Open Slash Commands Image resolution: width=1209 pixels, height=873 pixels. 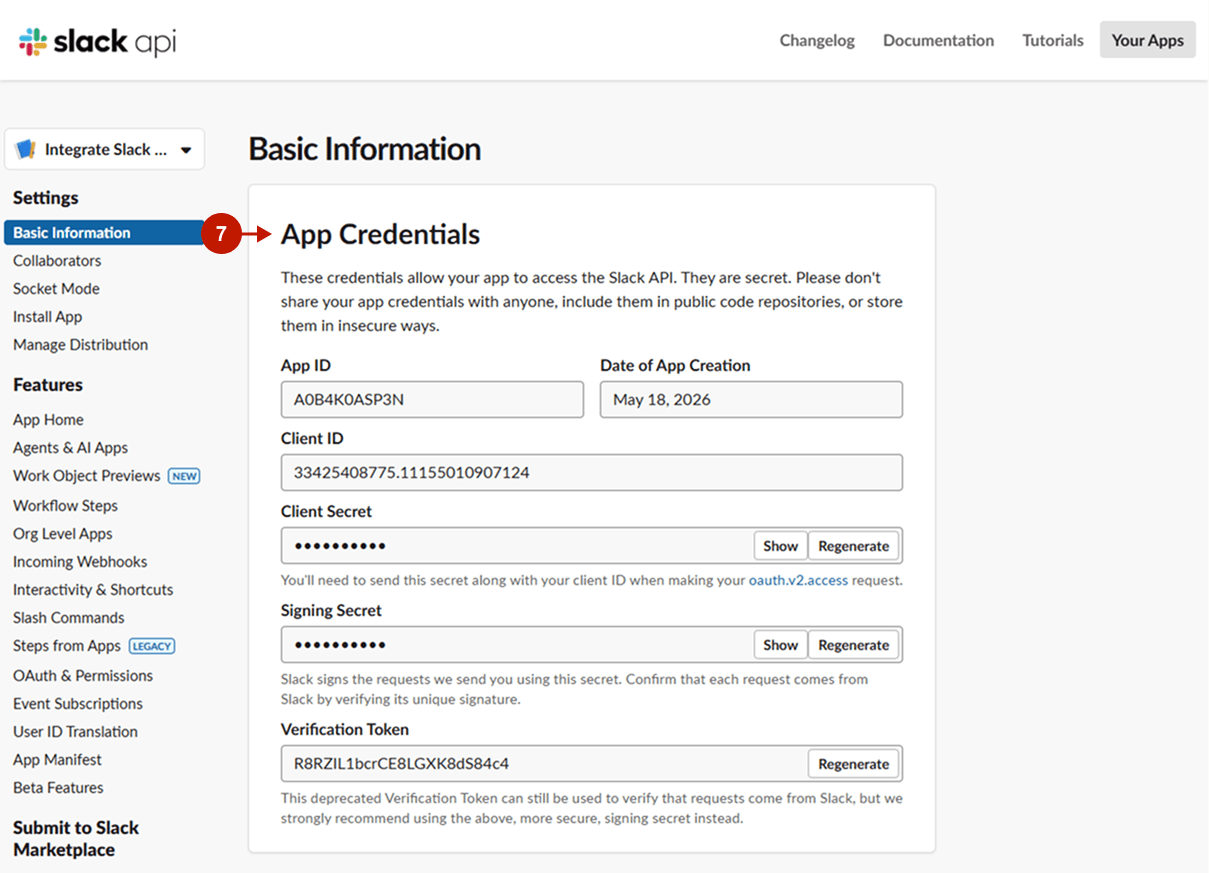(x=69, y=618)
